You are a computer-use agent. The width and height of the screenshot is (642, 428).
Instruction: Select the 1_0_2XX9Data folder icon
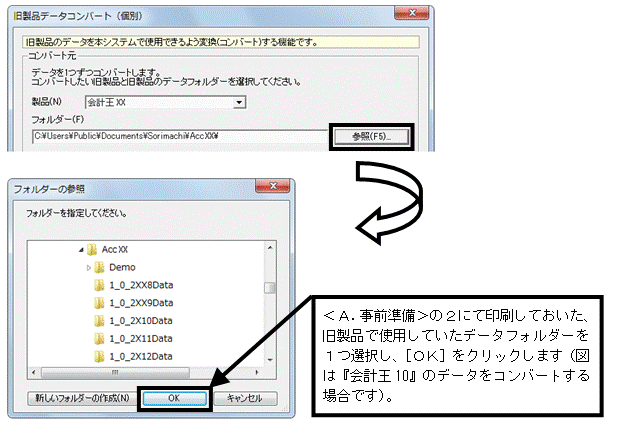99,303
